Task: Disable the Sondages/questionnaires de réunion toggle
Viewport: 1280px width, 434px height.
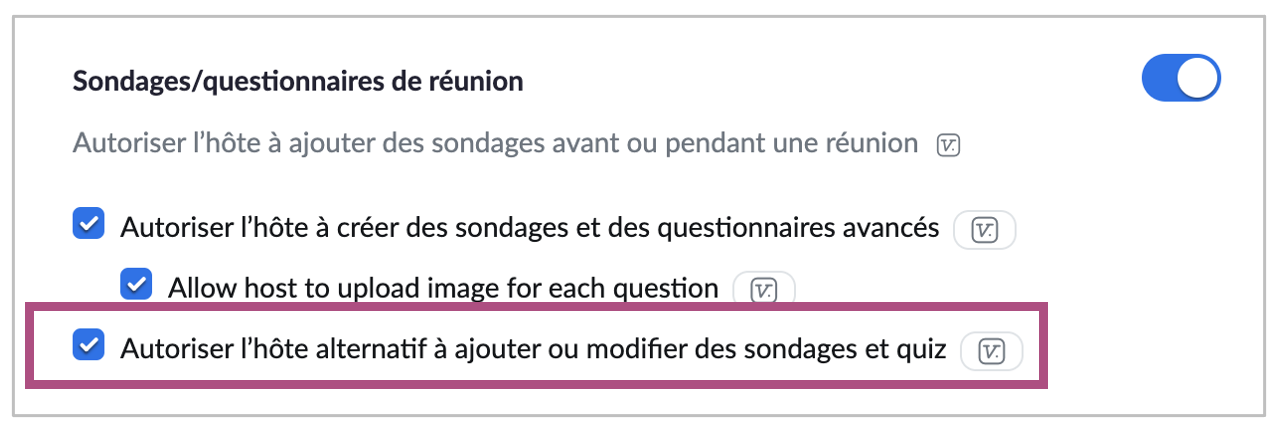Action: [1181, 81]
